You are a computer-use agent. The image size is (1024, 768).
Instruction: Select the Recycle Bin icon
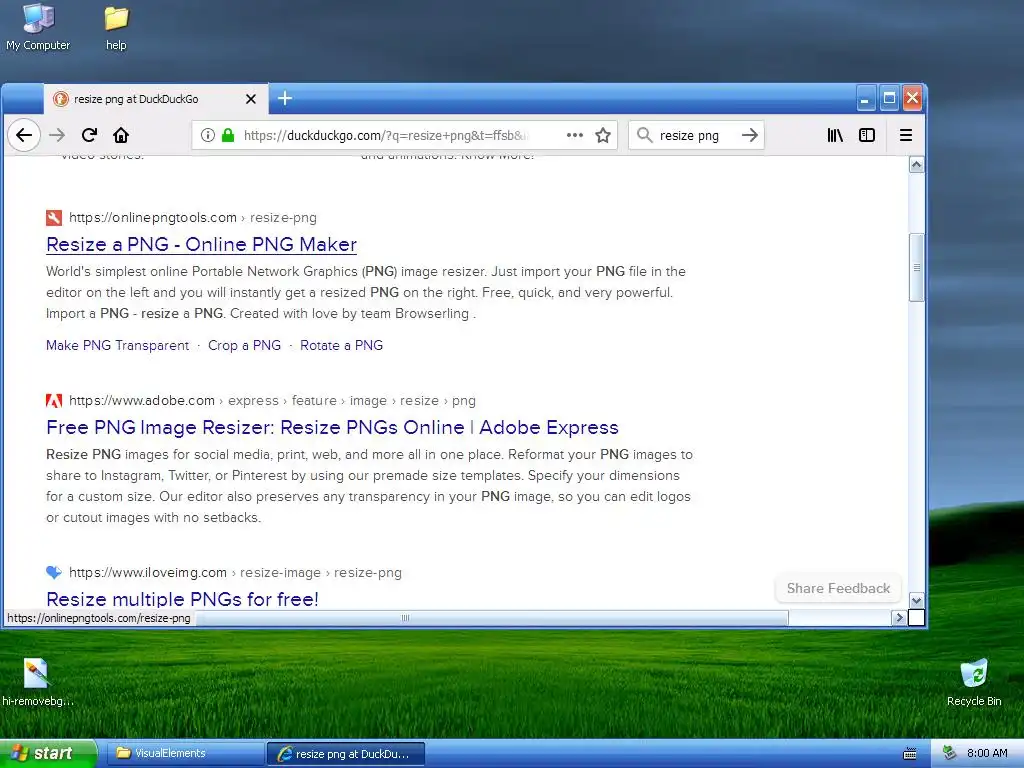pyautogui.click(x=974, y=682)
